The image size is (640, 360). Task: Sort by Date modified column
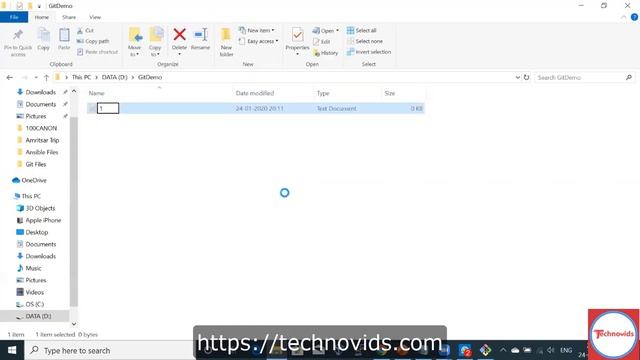point(255,93)
